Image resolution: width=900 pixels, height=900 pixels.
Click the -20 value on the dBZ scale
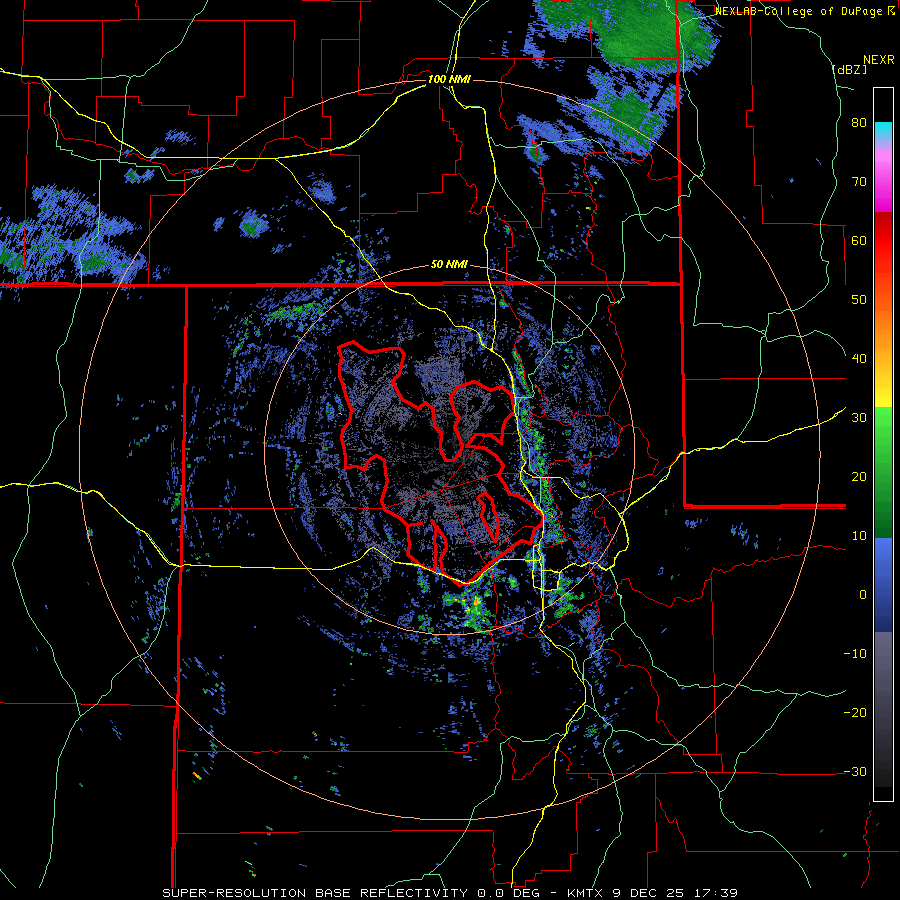click(855, 712)
